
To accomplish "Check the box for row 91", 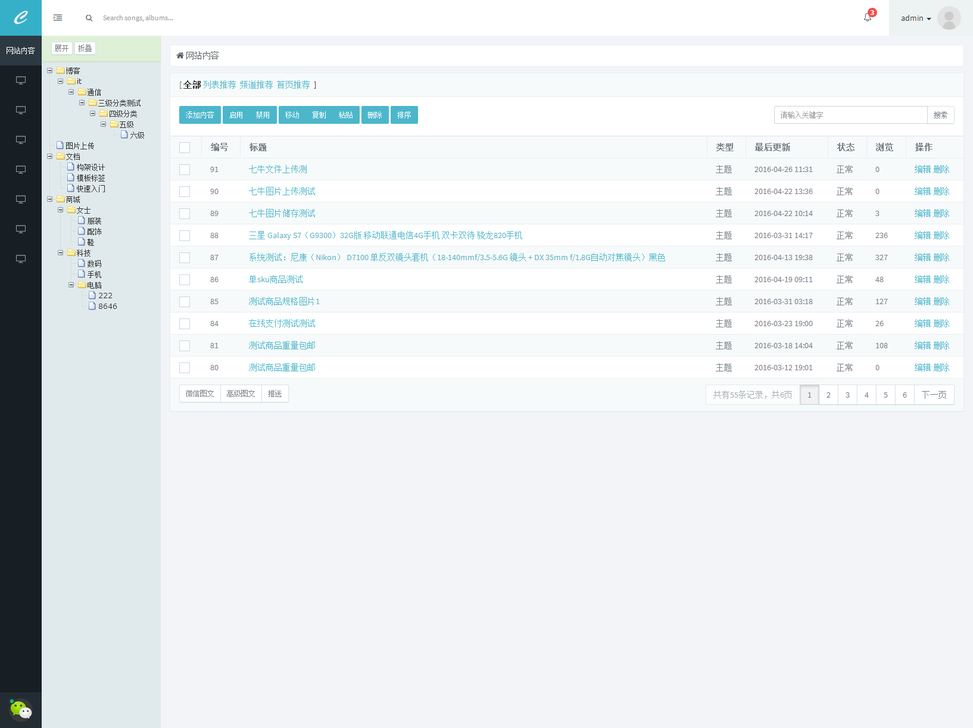I will click(184, 169).
